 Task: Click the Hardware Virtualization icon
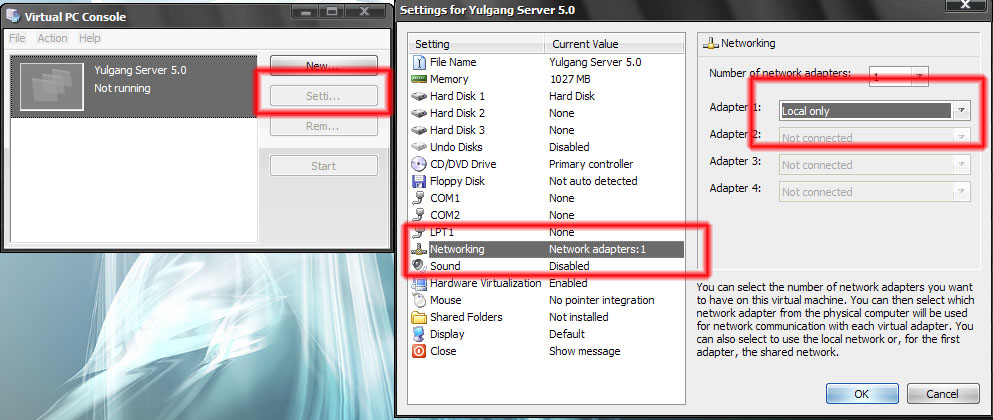pyautogui.click(x=419, y=283)
